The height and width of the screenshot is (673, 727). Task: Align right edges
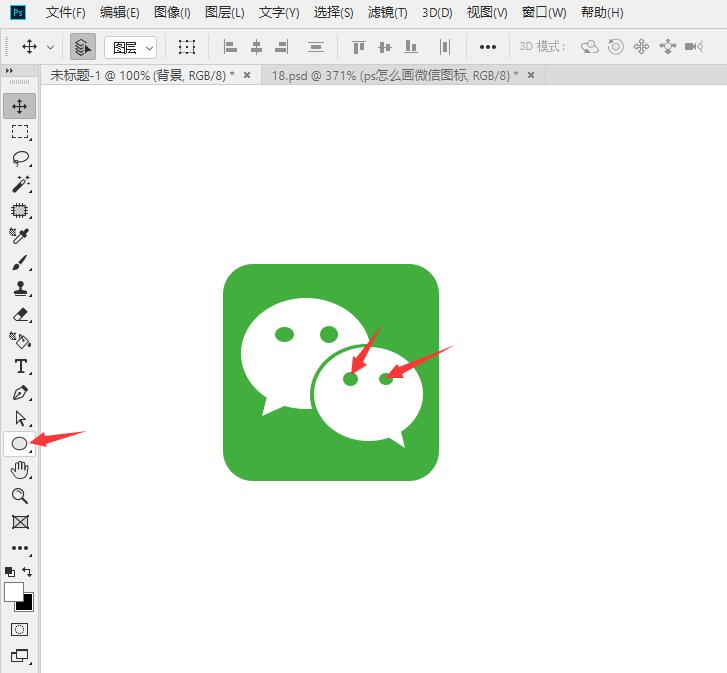click(281, 47)
